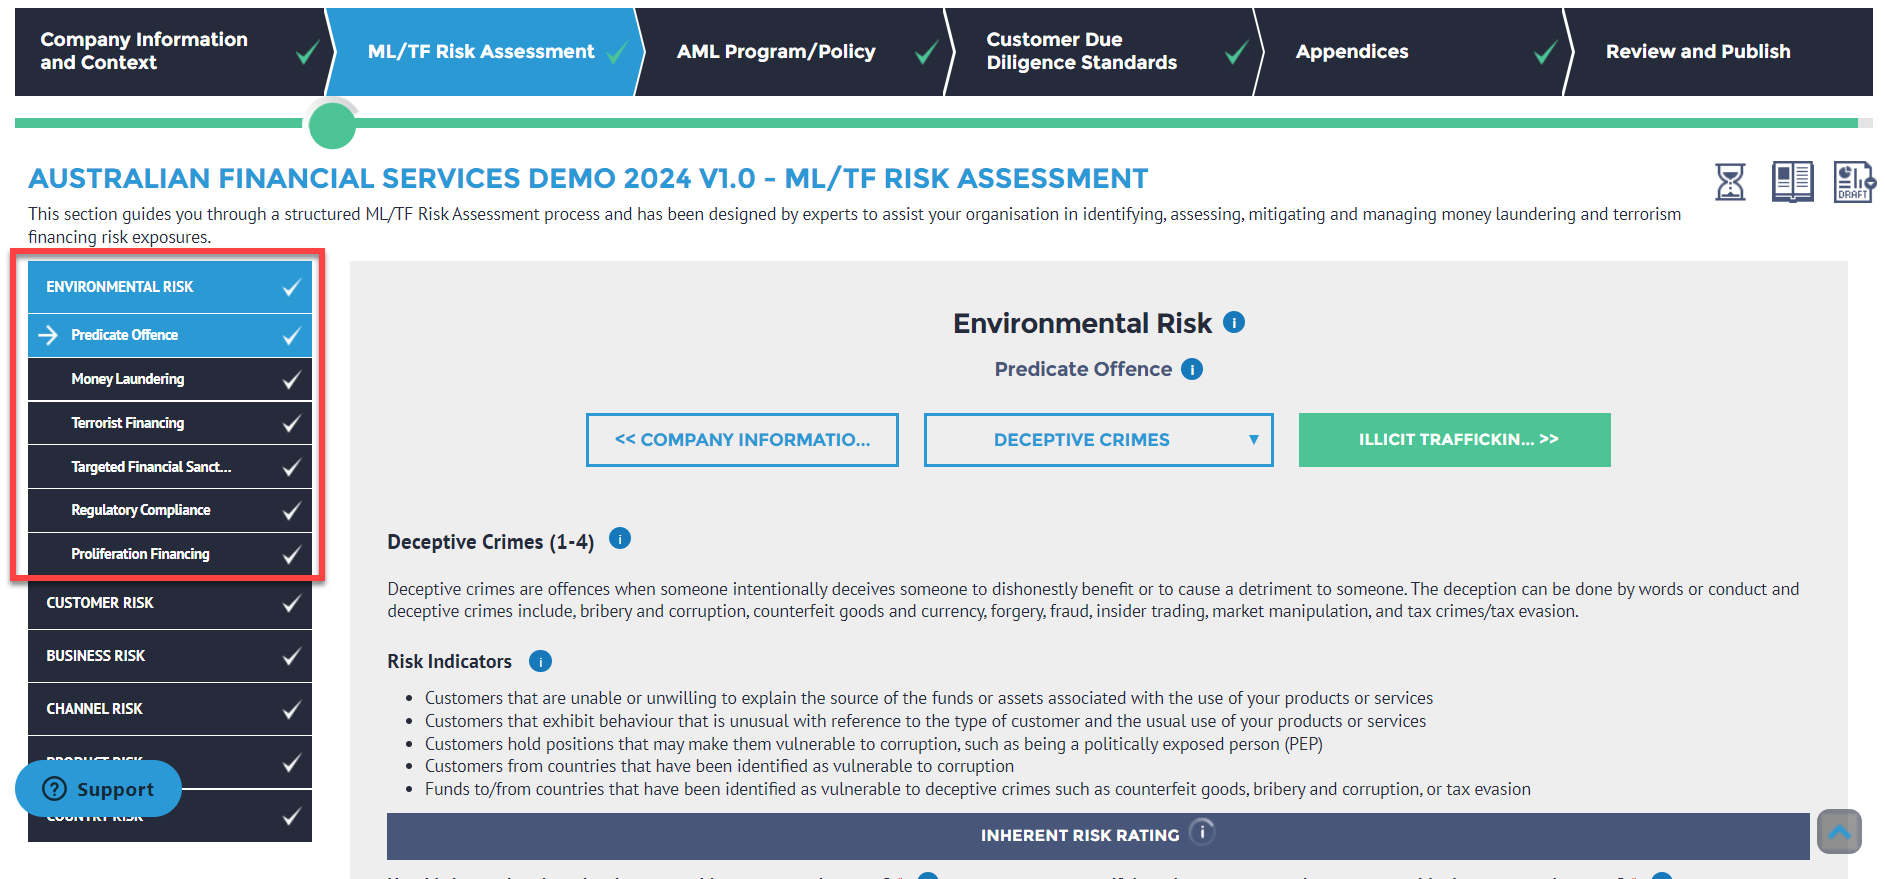
Task: Select Predicate Offence in sidebar
Action: 170,335
